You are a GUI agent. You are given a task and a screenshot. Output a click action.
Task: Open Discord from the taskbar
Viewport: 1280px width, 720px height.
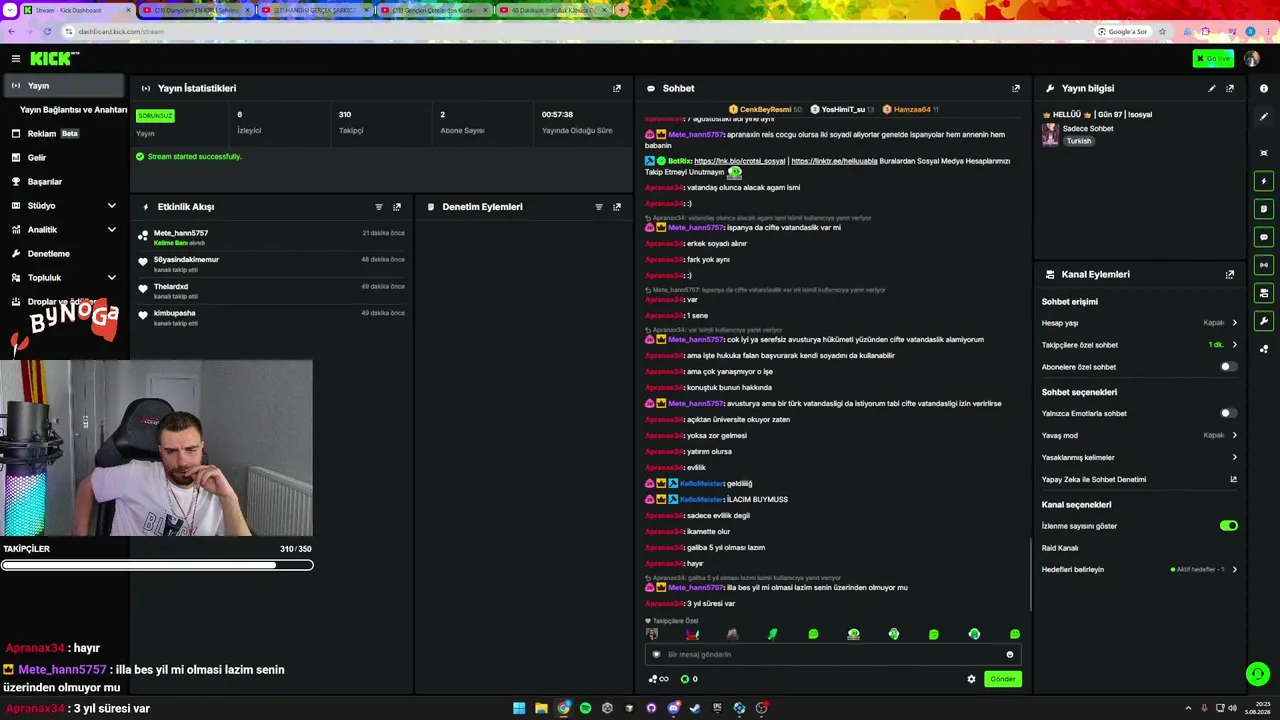click(673, 708)
